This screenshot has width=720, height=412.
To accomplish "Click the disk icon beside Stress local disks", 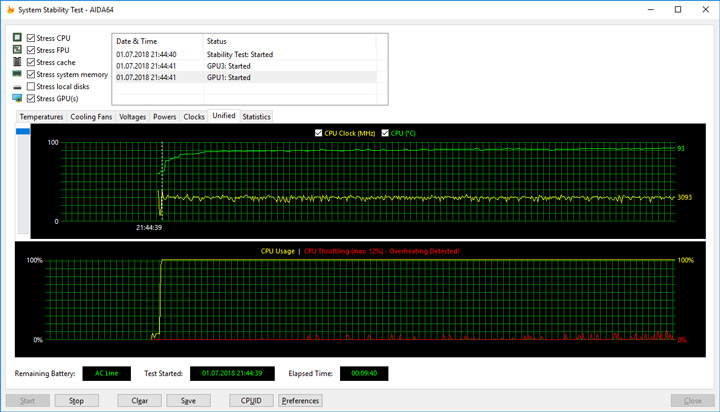I will point(17,87).
